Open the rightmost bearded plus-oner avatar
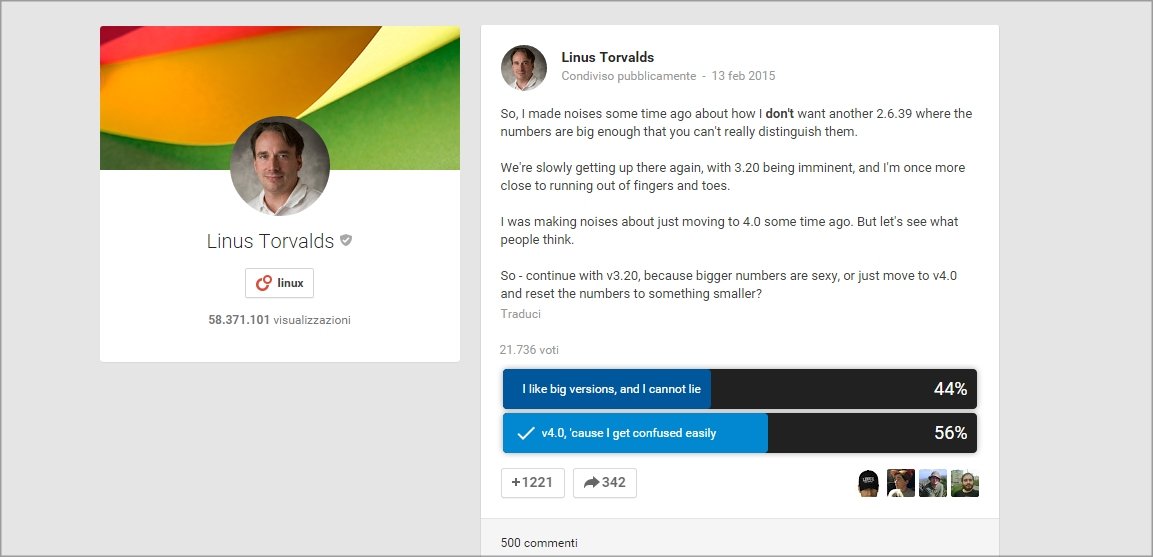Screen dimensions: 1153x557 tap(965, 483)
